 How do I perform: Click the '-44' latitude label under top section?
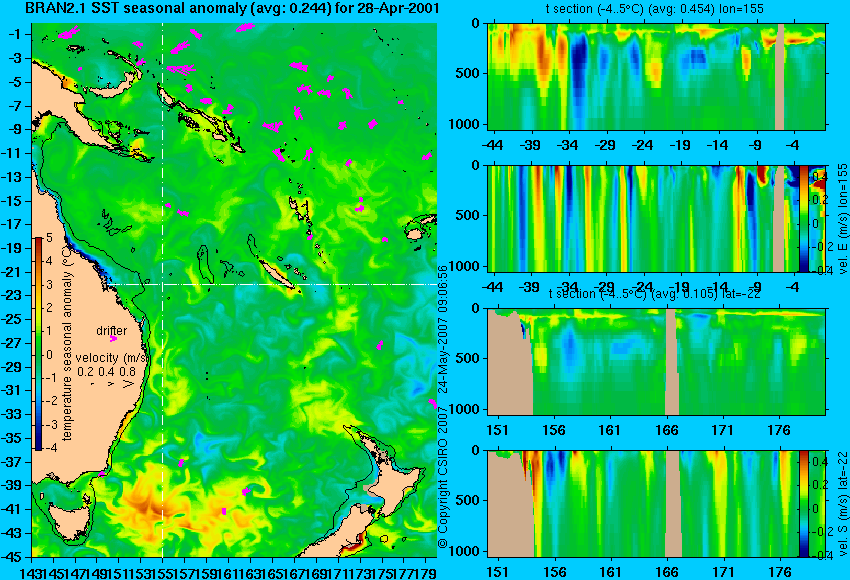[492, 145]
